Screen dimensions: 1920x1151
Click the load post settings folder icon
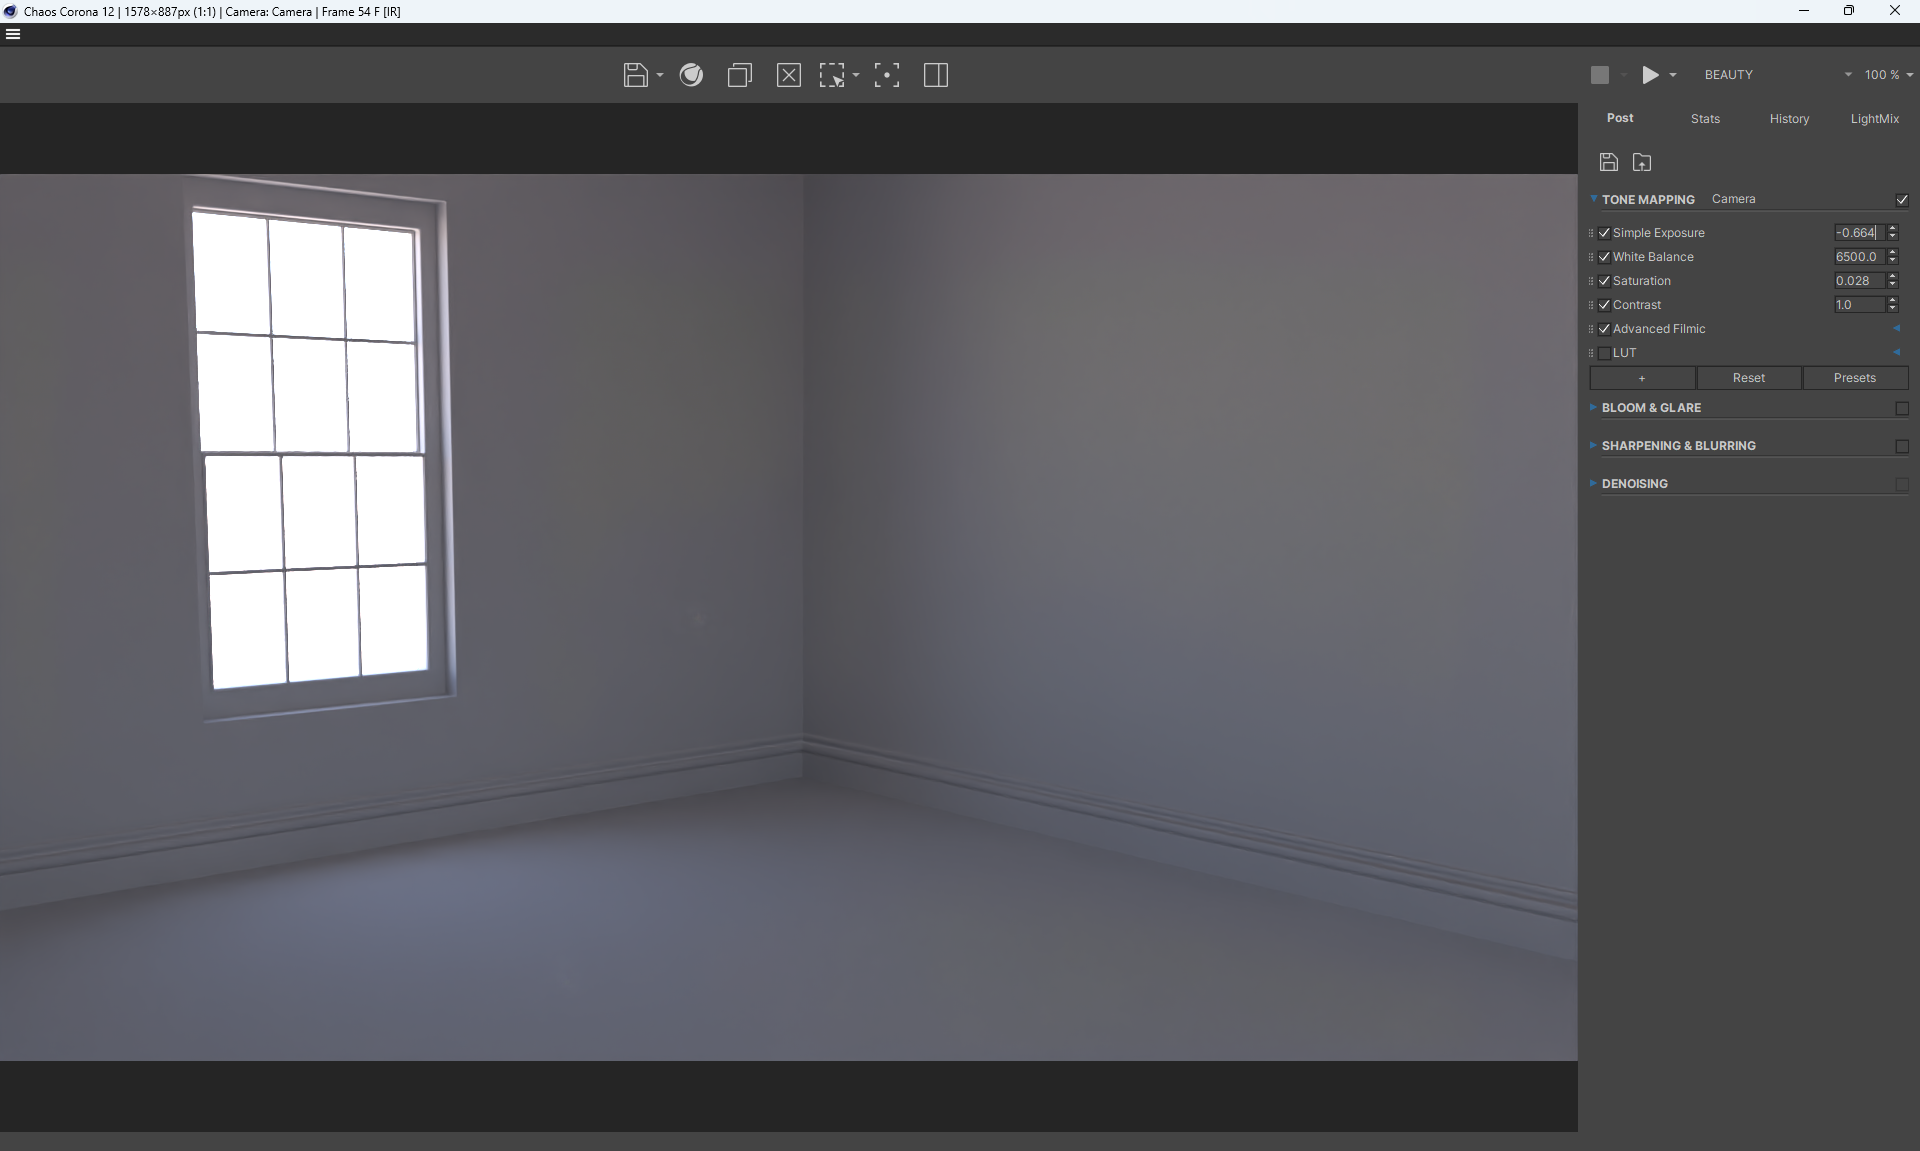click(x=1642, y=162)
